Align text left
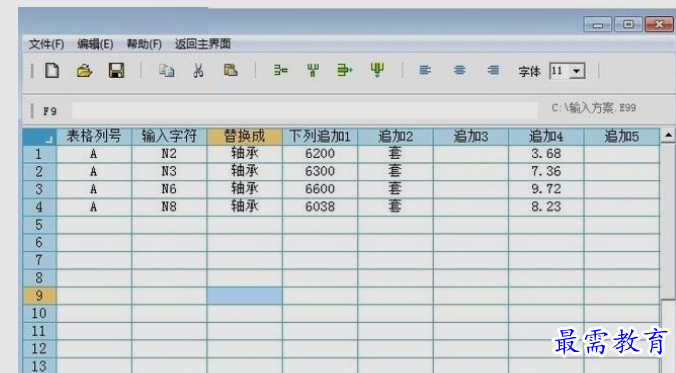The height and width of the screenshot is (373, 676). (425, 70)
